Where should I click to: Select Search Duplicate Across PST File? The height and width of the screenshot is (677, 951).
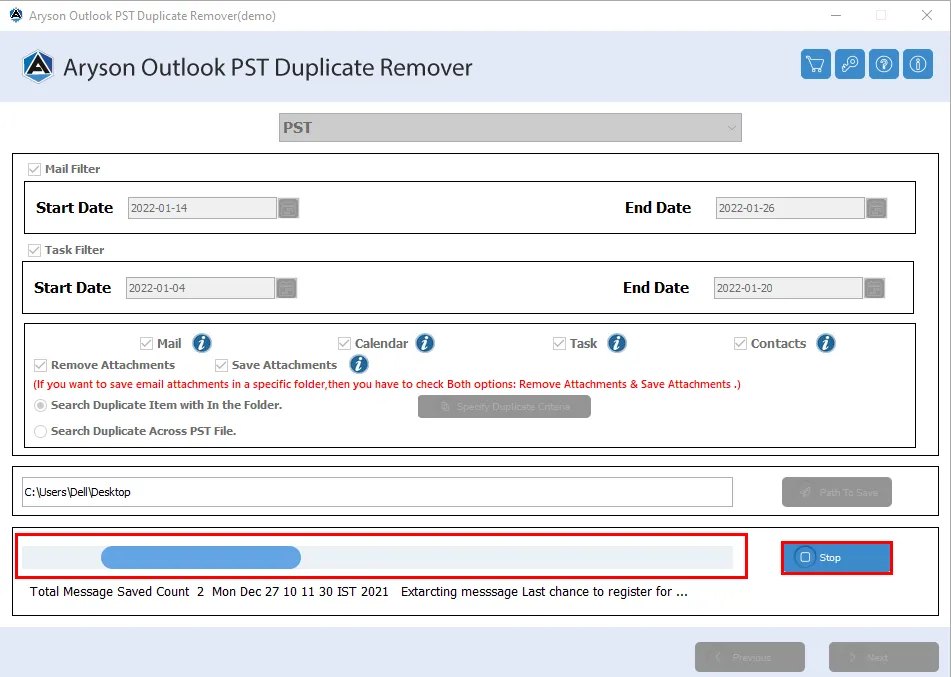[x=41, y=431]
